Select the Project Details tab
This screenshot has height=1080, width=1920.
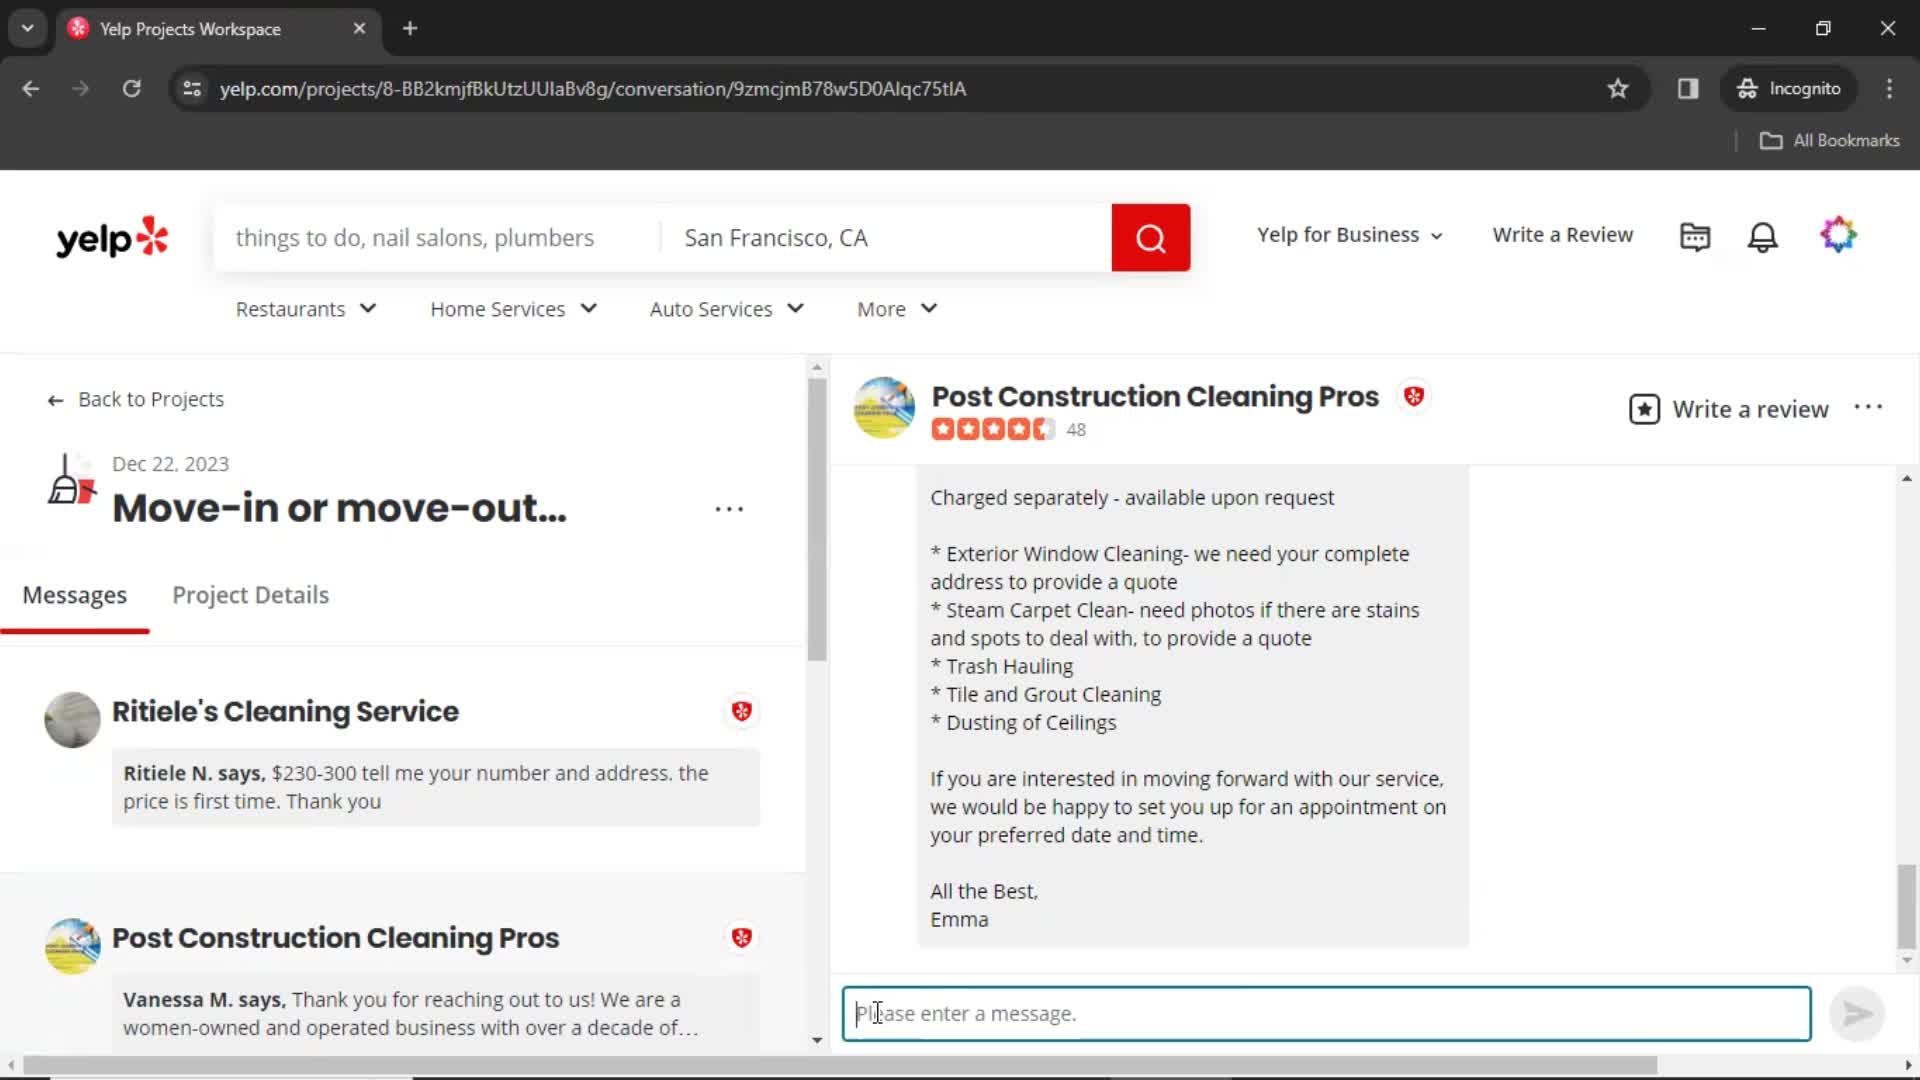tap(251, 595)
